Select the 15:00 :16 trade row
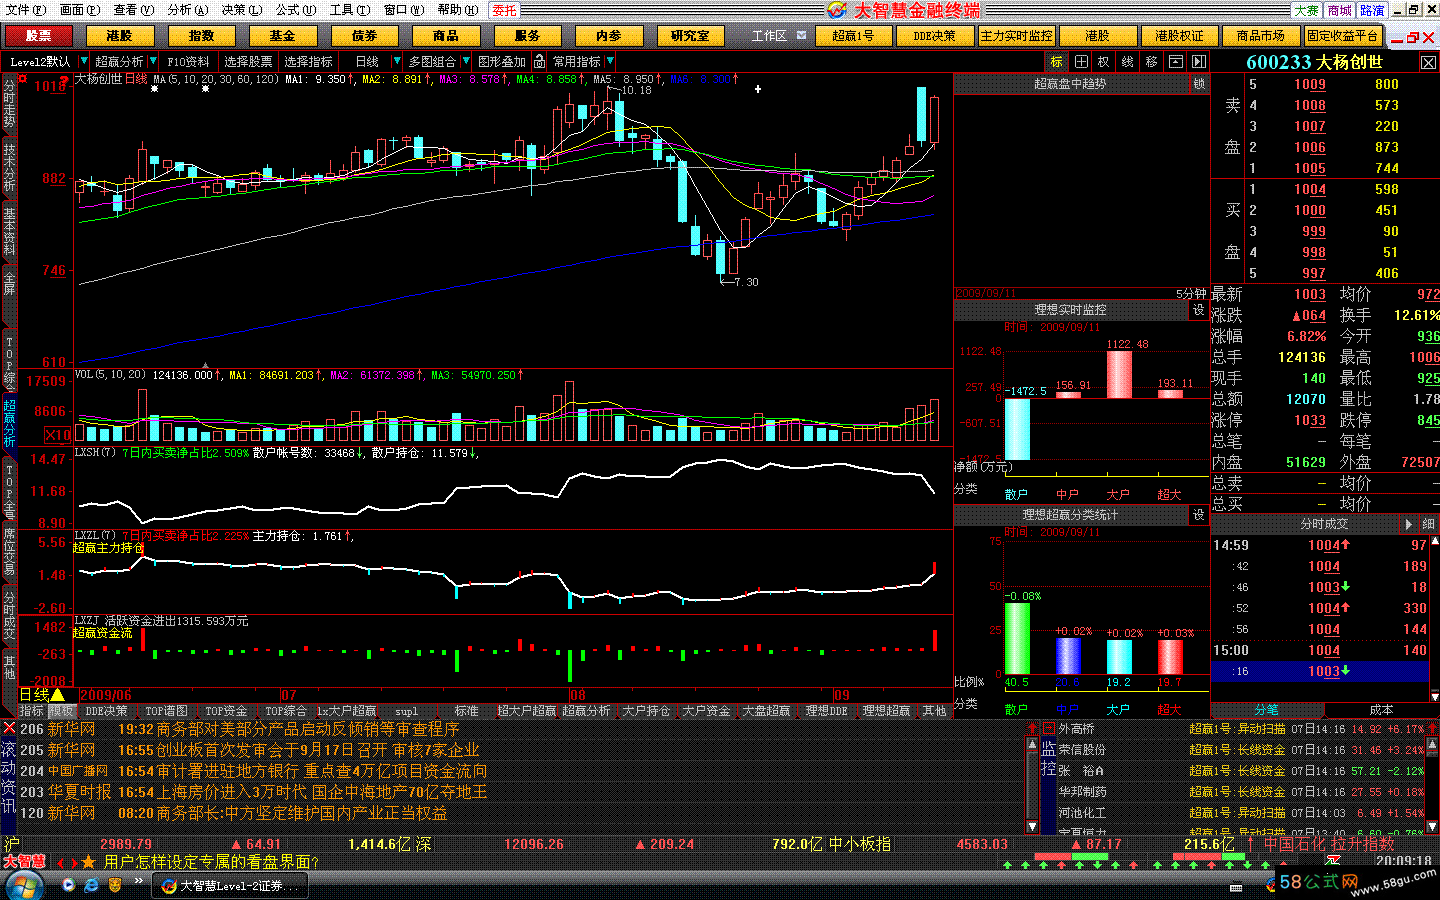Viewport: 1440px width, 900px height. (x=1320, y=671)
